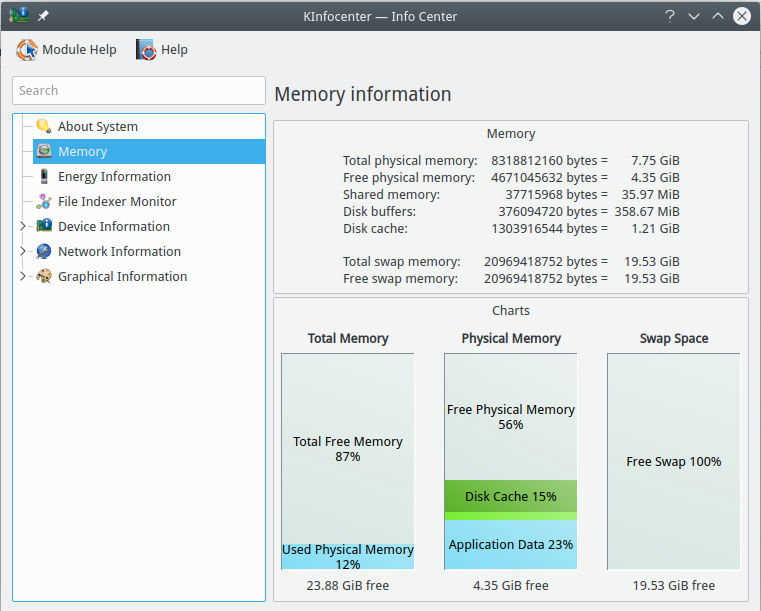Click the Memory chip icon in sidebar

(44, 151)
